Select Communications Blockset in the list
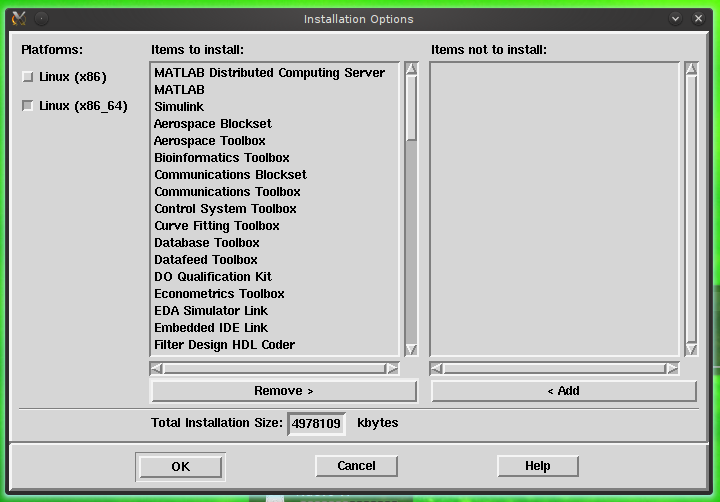Viewport: 720px width, 502px height. point(274,175)
